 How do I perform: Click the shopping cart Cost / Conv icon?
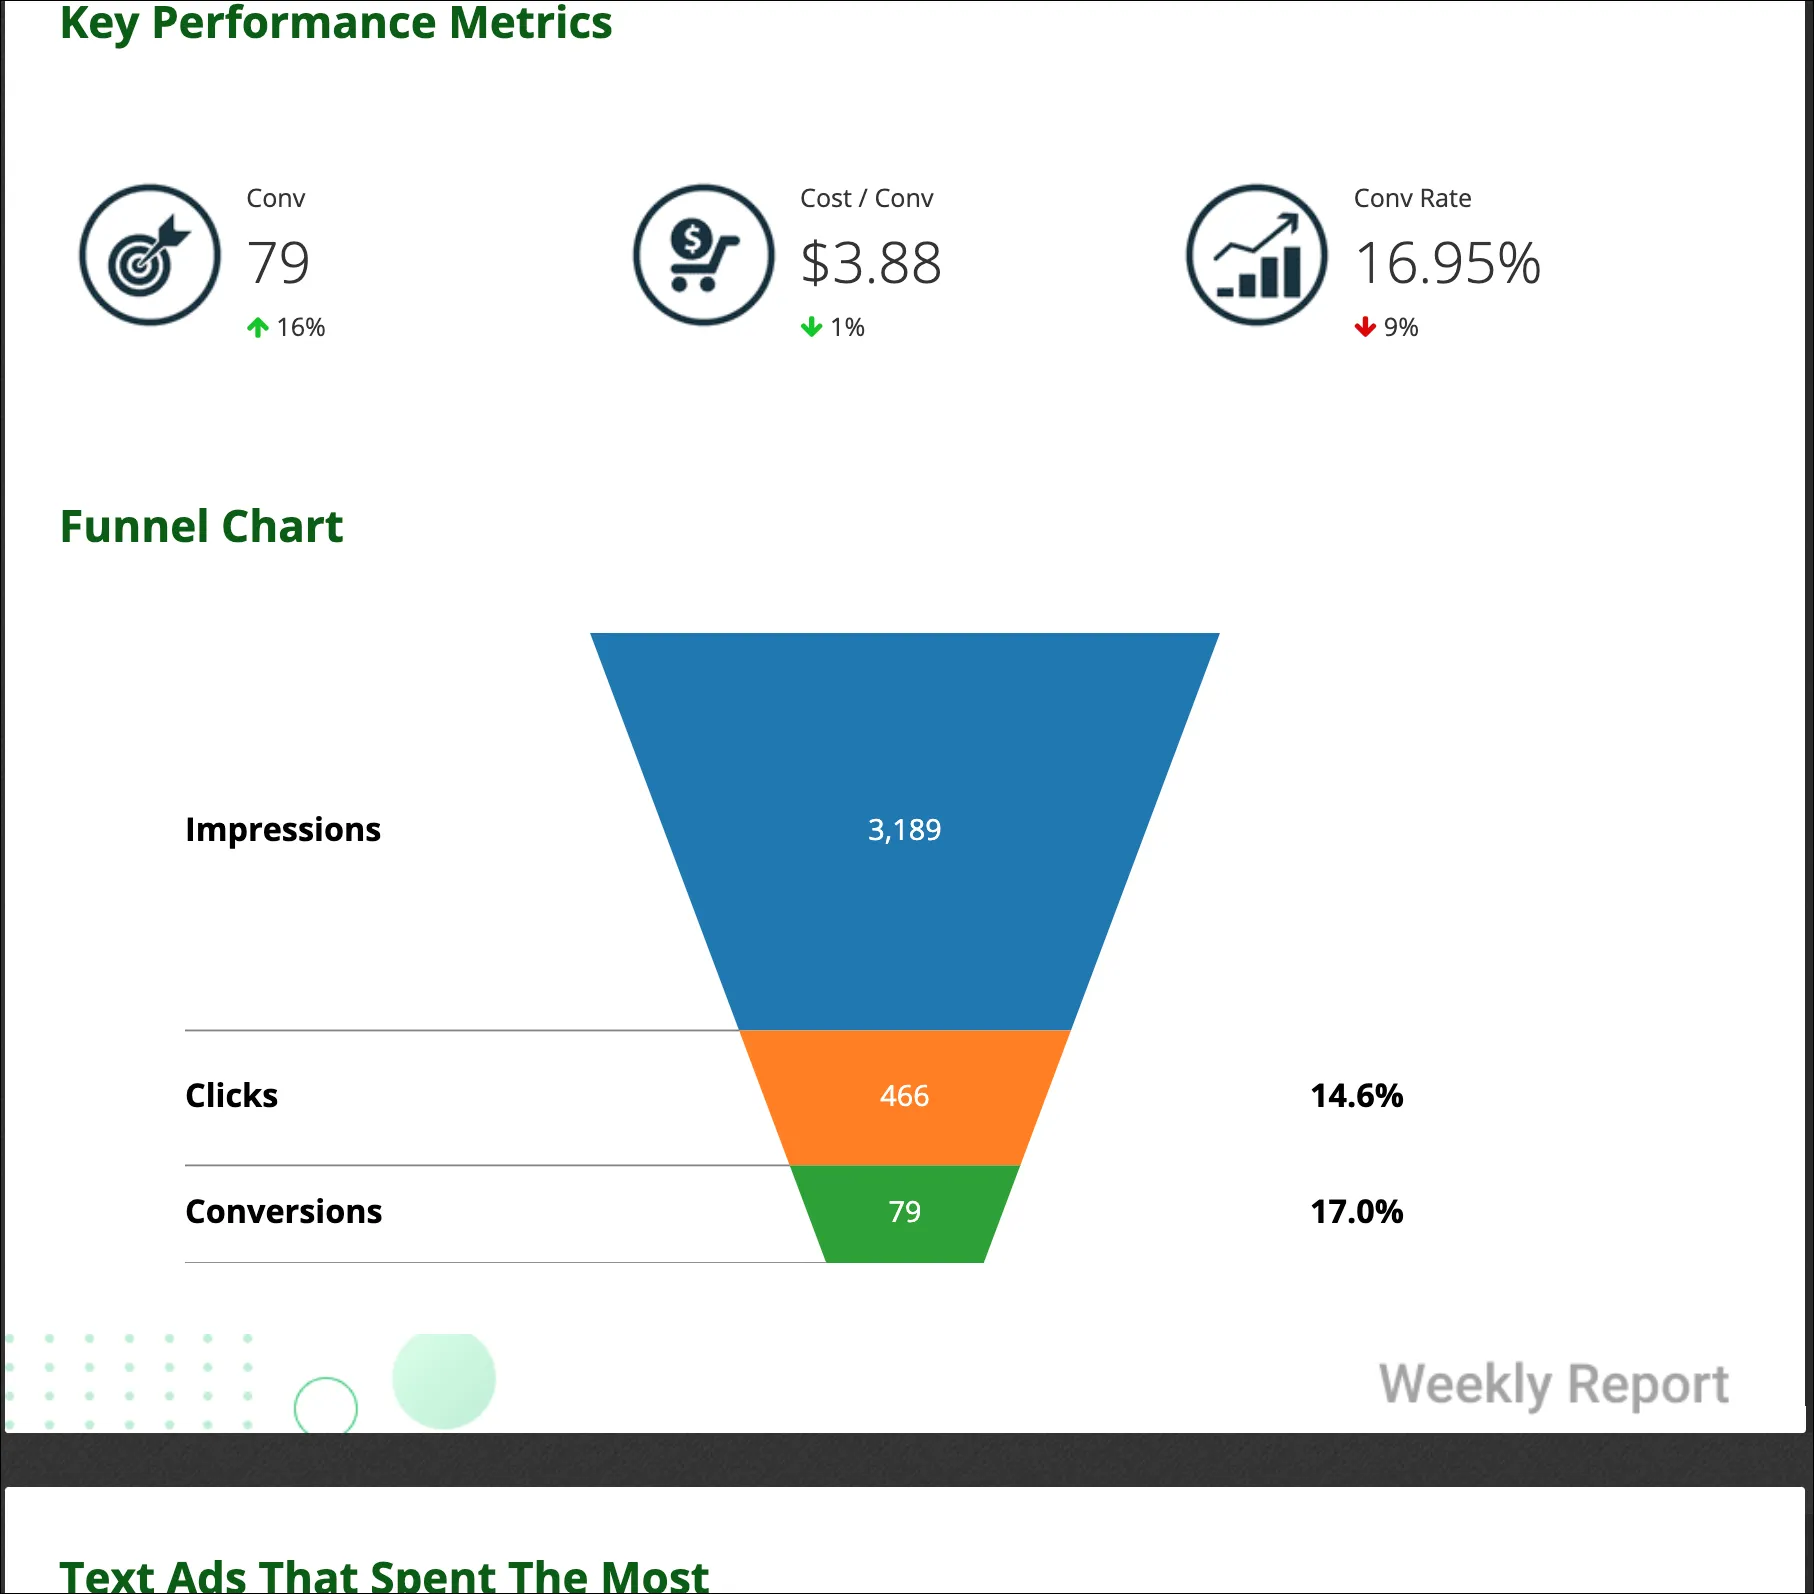click(704, 255)
